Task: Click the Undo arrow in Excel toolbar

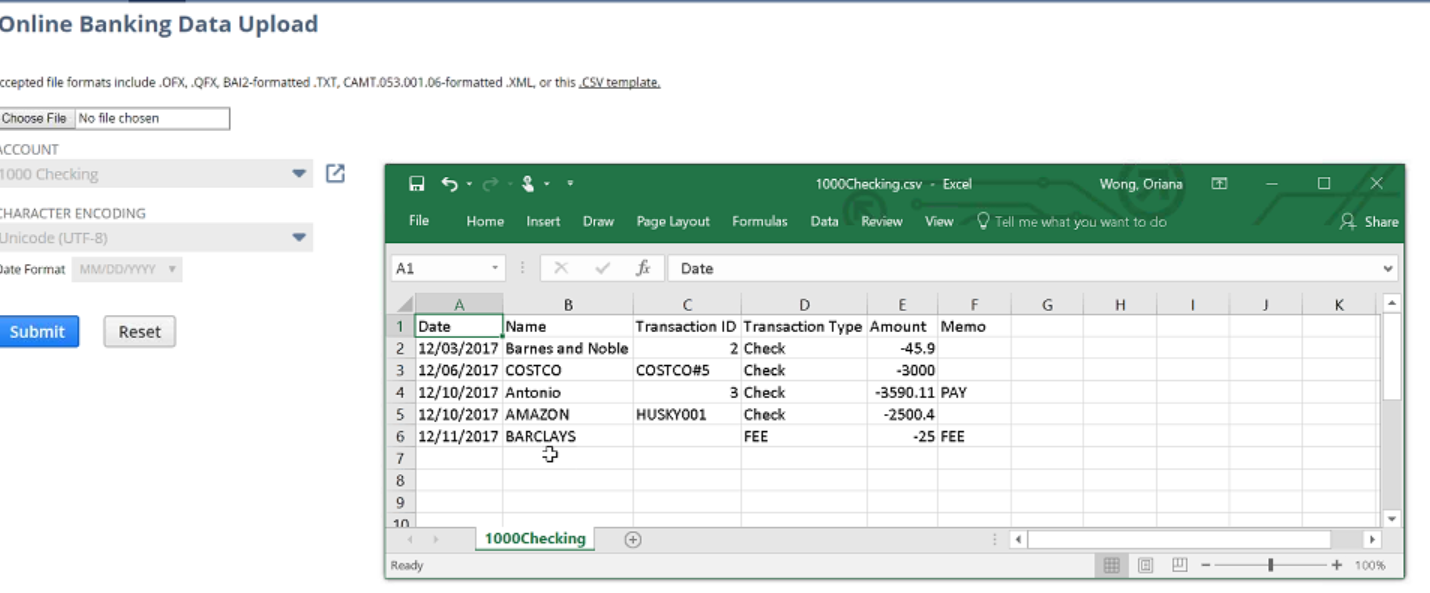Action: 449,184
